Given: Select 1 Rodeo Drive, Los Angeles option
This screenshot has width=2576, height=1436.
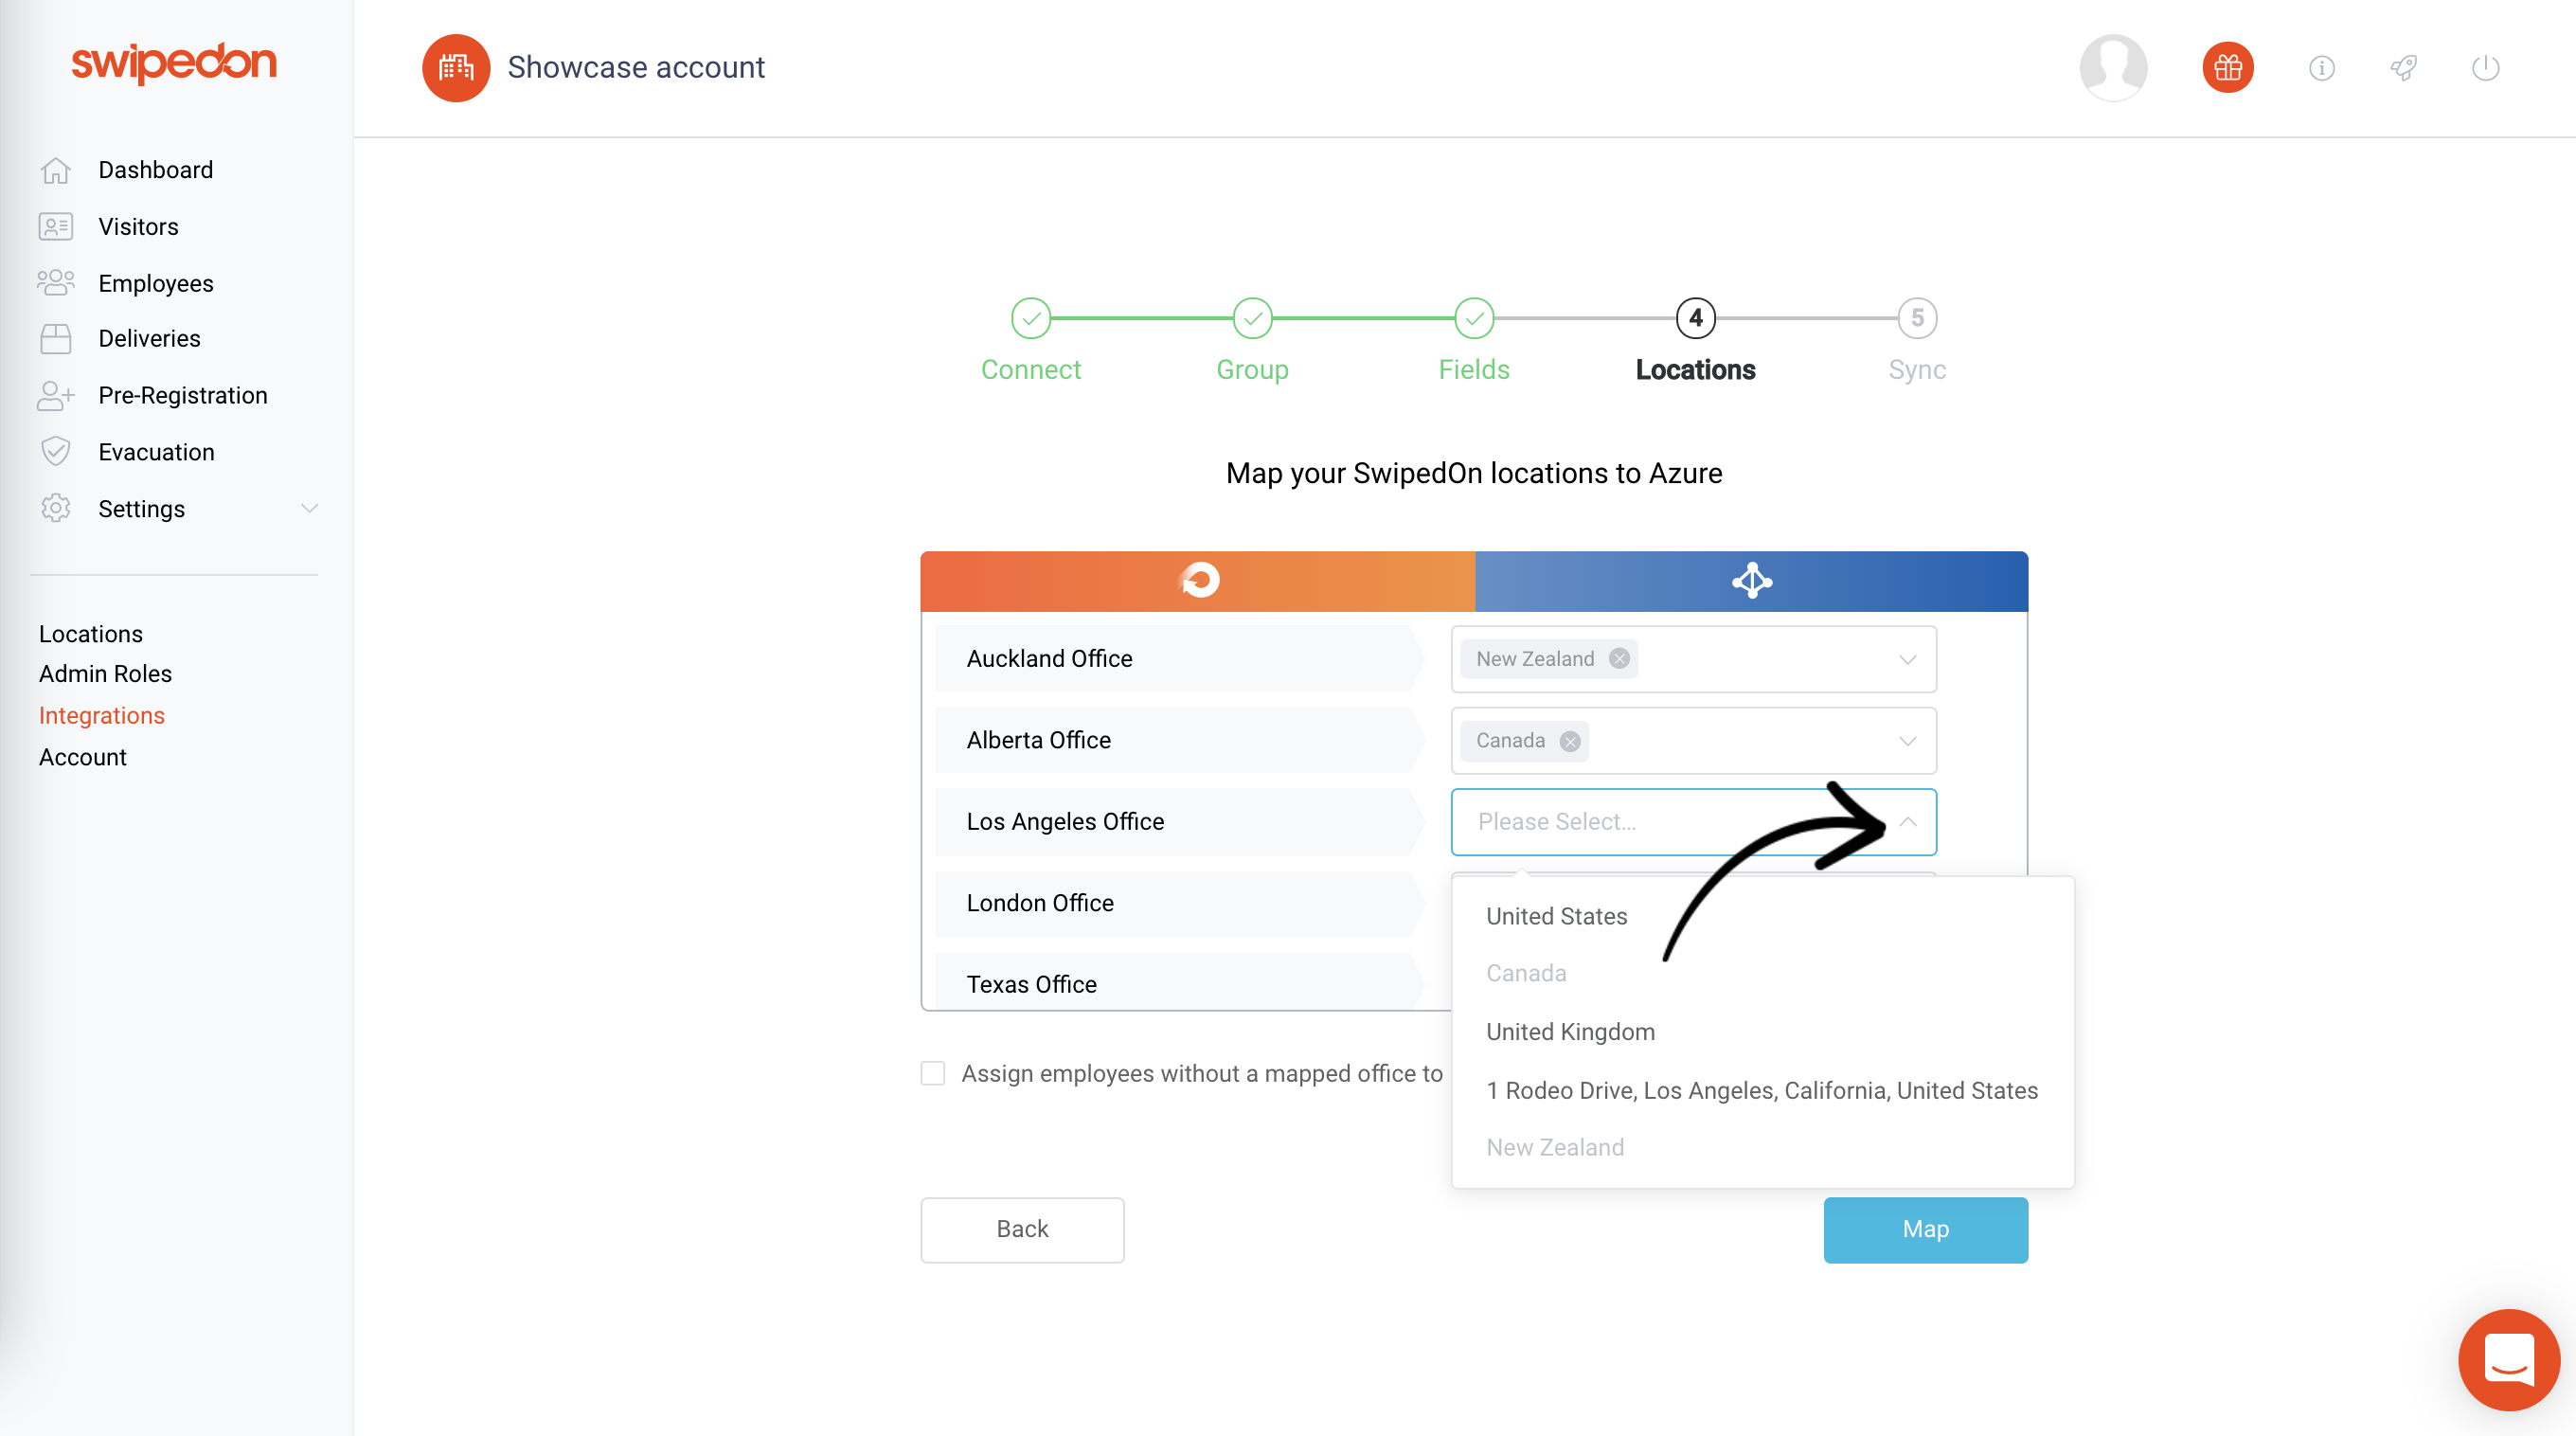Looking at the screenshot, I should [1763, 1090].
